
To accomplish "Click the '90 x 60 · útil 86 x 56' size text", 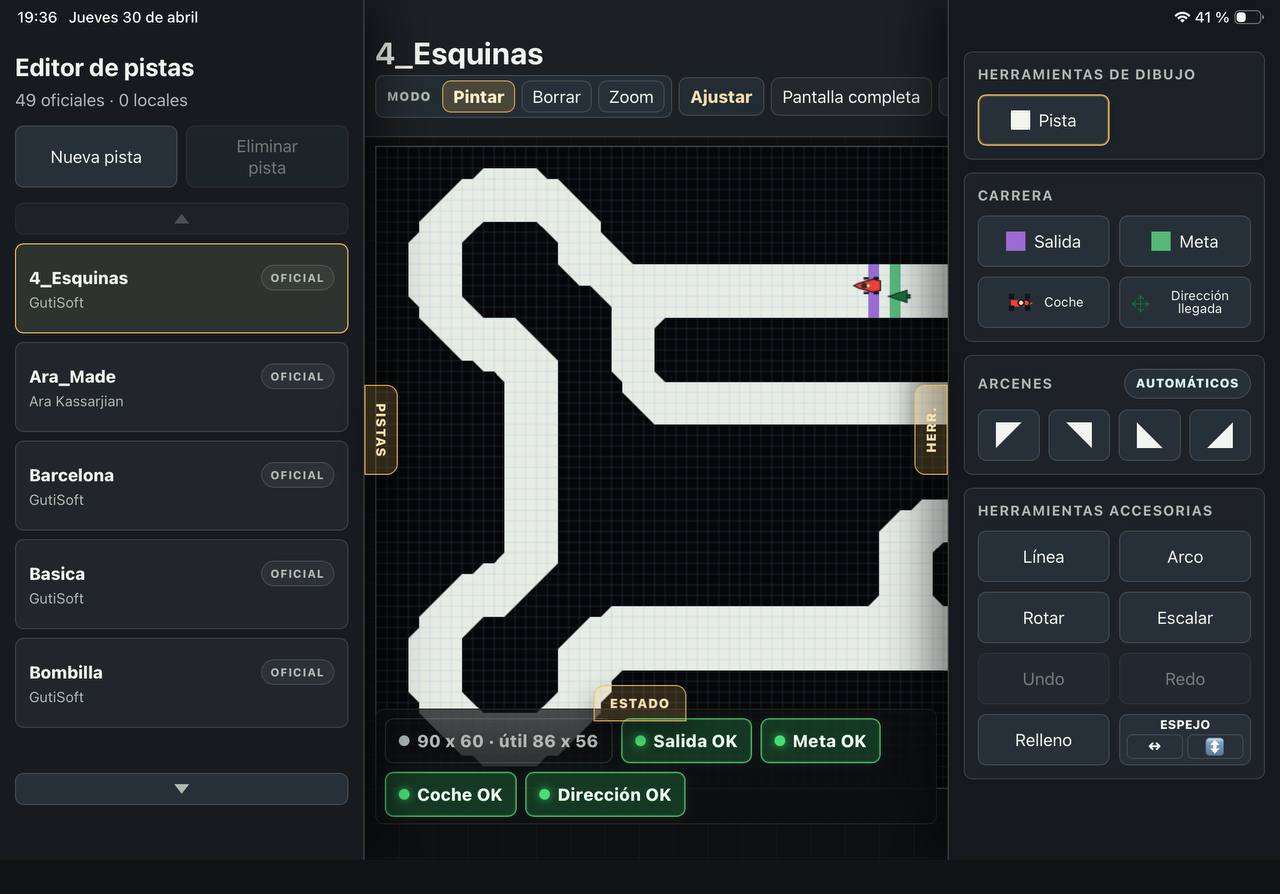I will pyautogui.click(x=507, y=741).
